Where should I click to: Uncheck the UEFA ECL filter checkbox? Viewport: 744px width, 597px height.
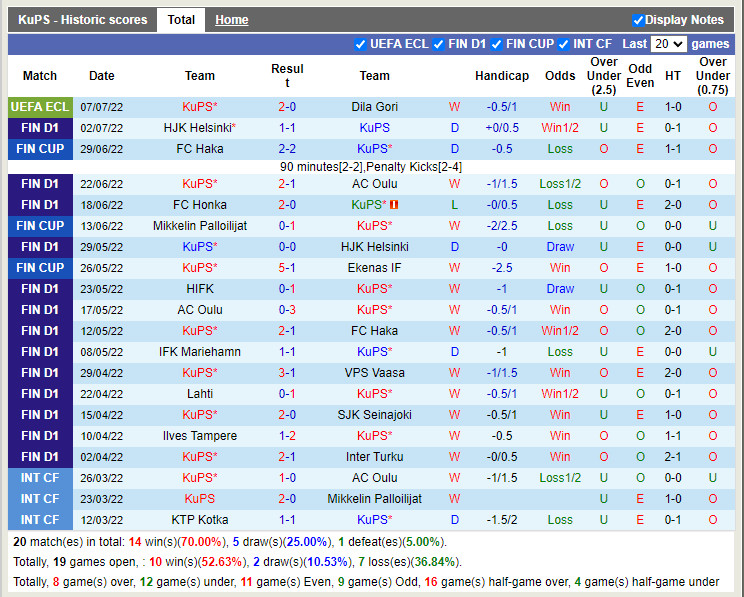(x=361, y=44)
